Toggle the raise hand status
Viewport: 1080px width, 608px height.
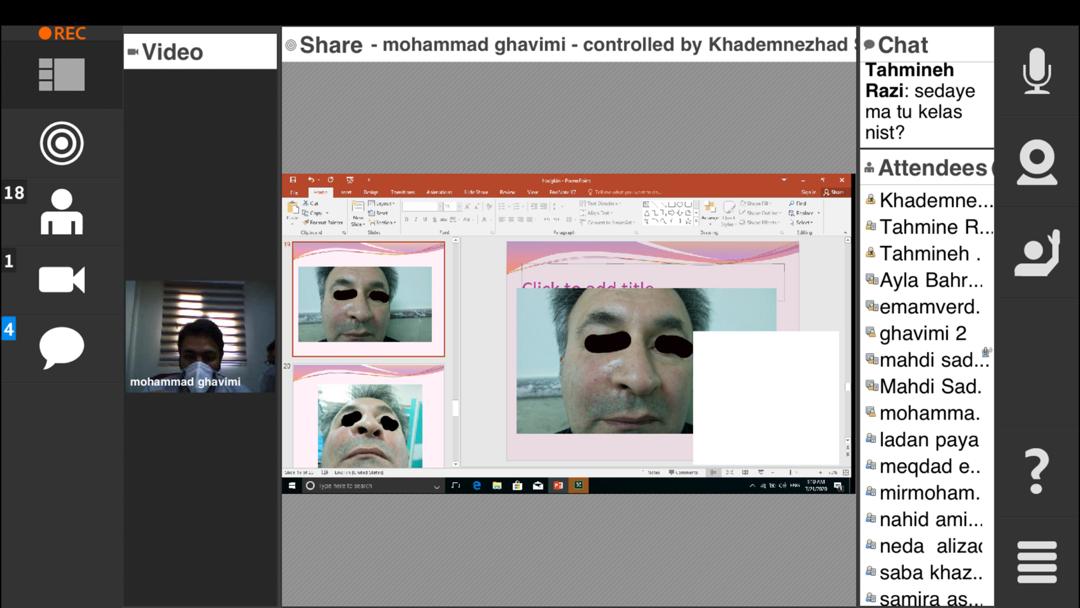pyautogui.click(x=1036, y=253)
